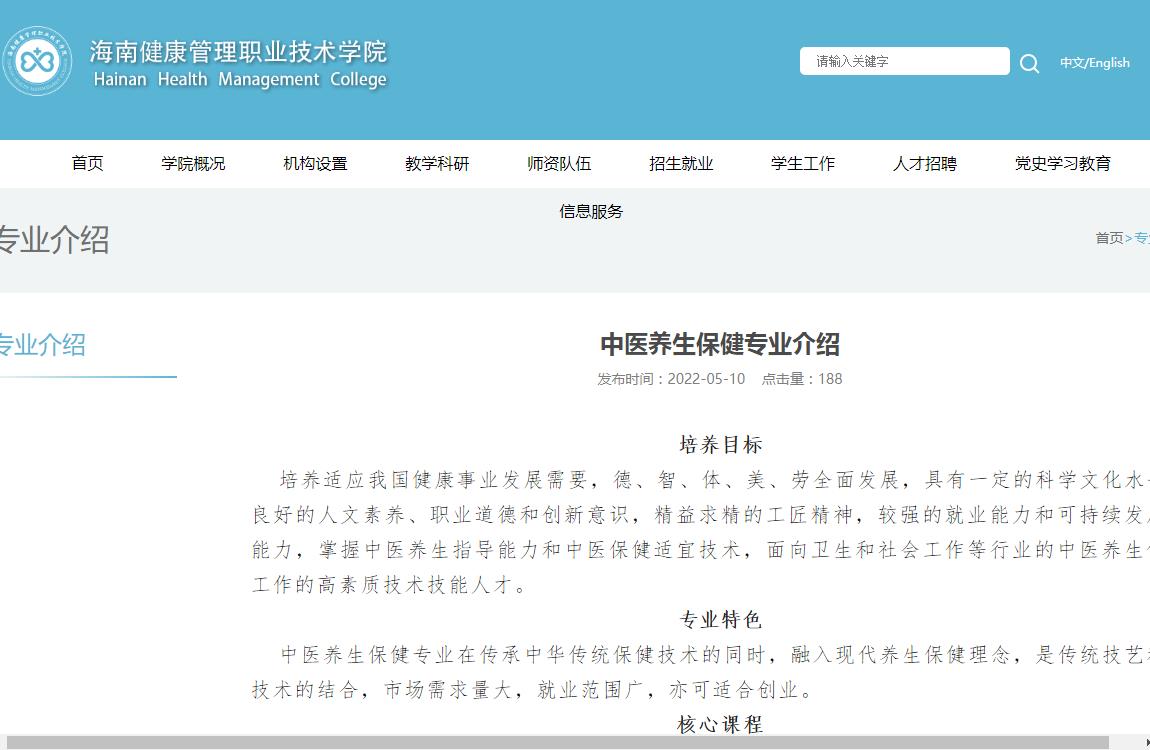Click the 点击量：188 view count
Viewport: 1150px width, 750px height.
tap(802, 379)
